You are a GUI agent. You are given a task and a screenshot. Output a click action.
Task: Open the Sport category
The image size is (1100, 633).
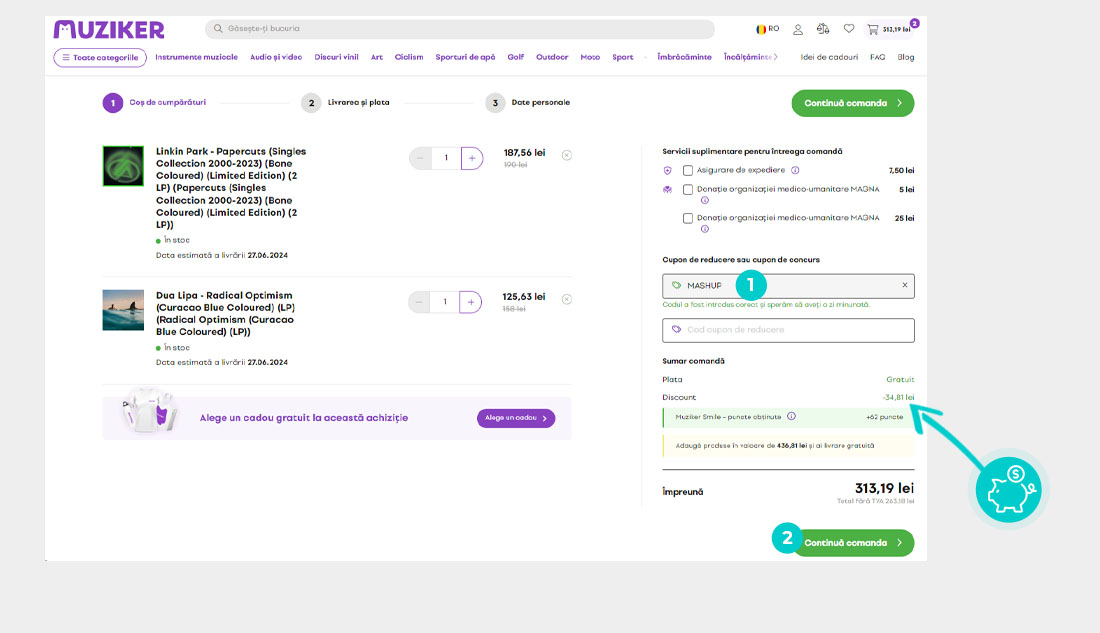(622, 57)
